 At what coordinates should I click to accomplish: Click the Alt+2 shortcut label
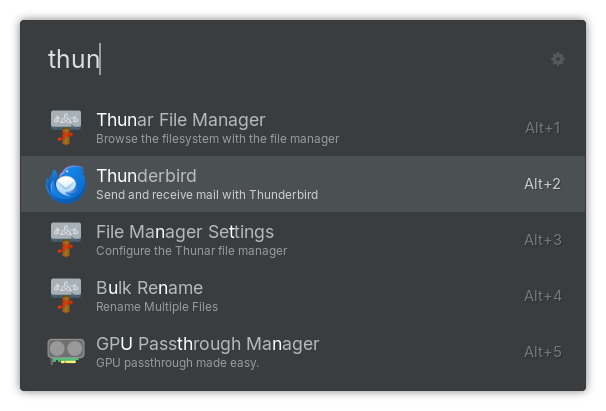click(542, 184)
